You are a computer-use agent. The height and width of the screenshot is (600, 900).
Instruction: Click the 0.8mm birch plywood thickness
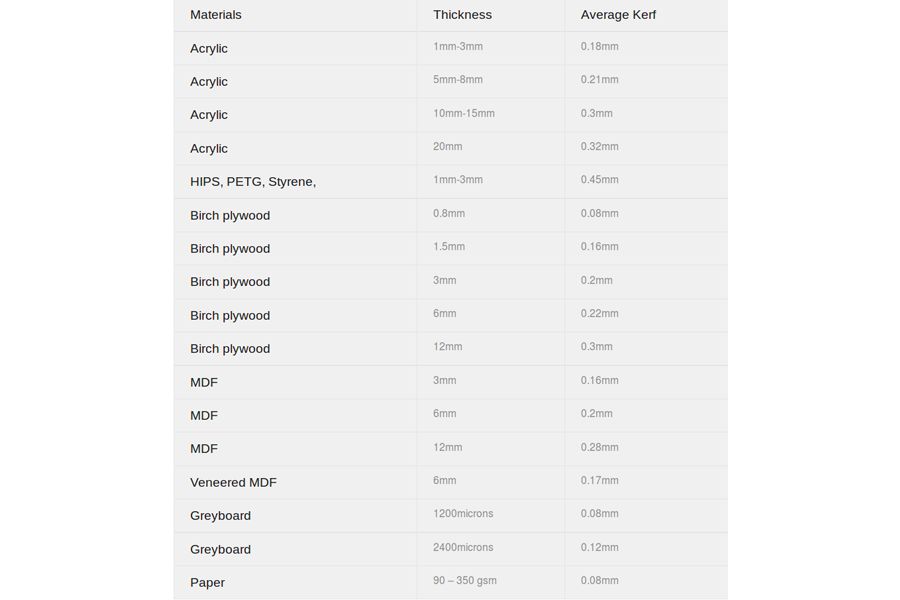449,214
